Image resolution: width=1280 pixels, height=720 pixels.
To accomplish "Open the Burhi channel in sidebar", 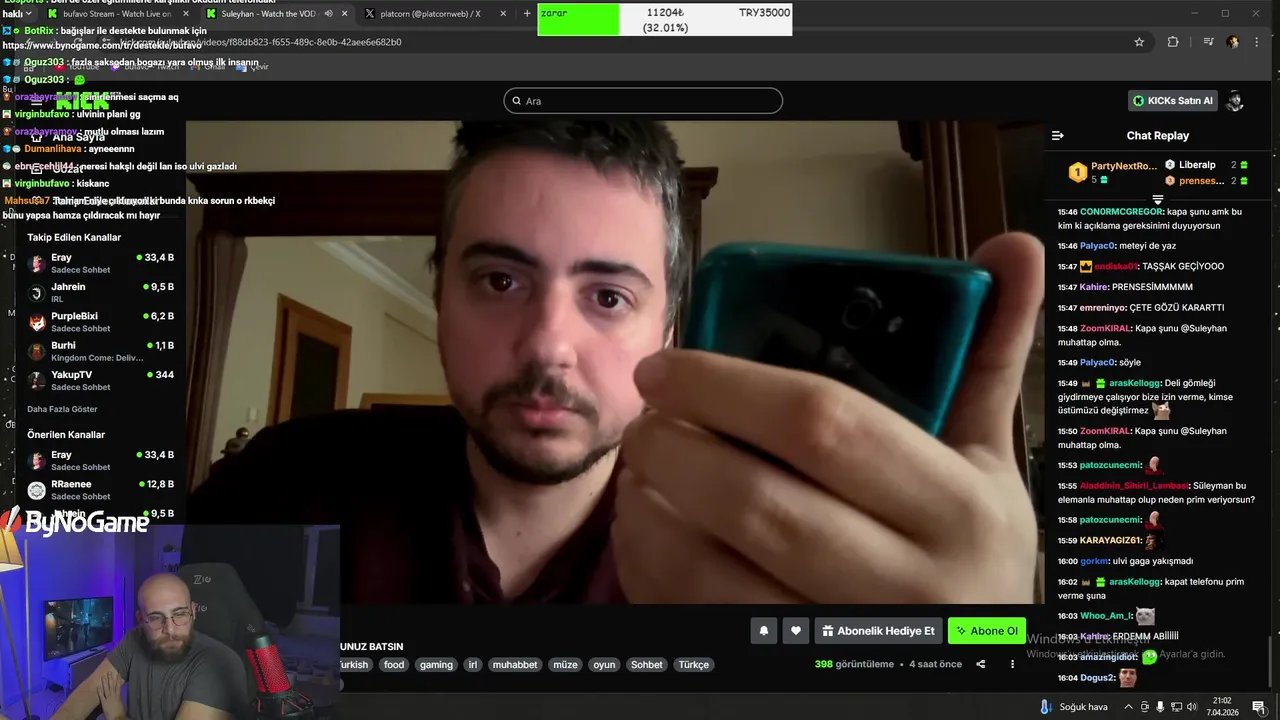I will coord(100,351).
